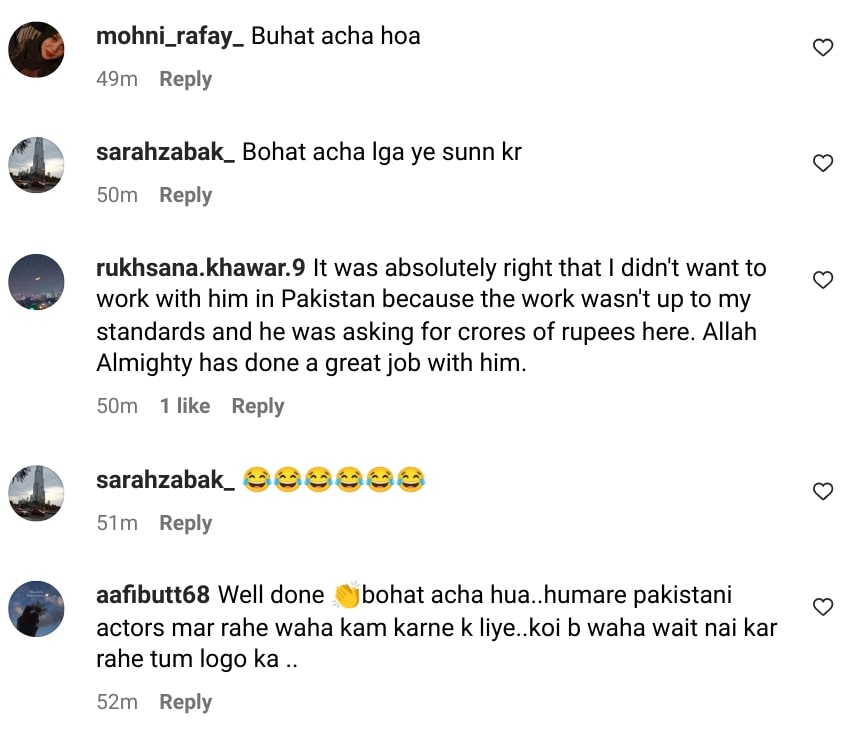Like mohni_rafay_'s comment with heart icon
The image size is (842, 729).
[822, 47]
